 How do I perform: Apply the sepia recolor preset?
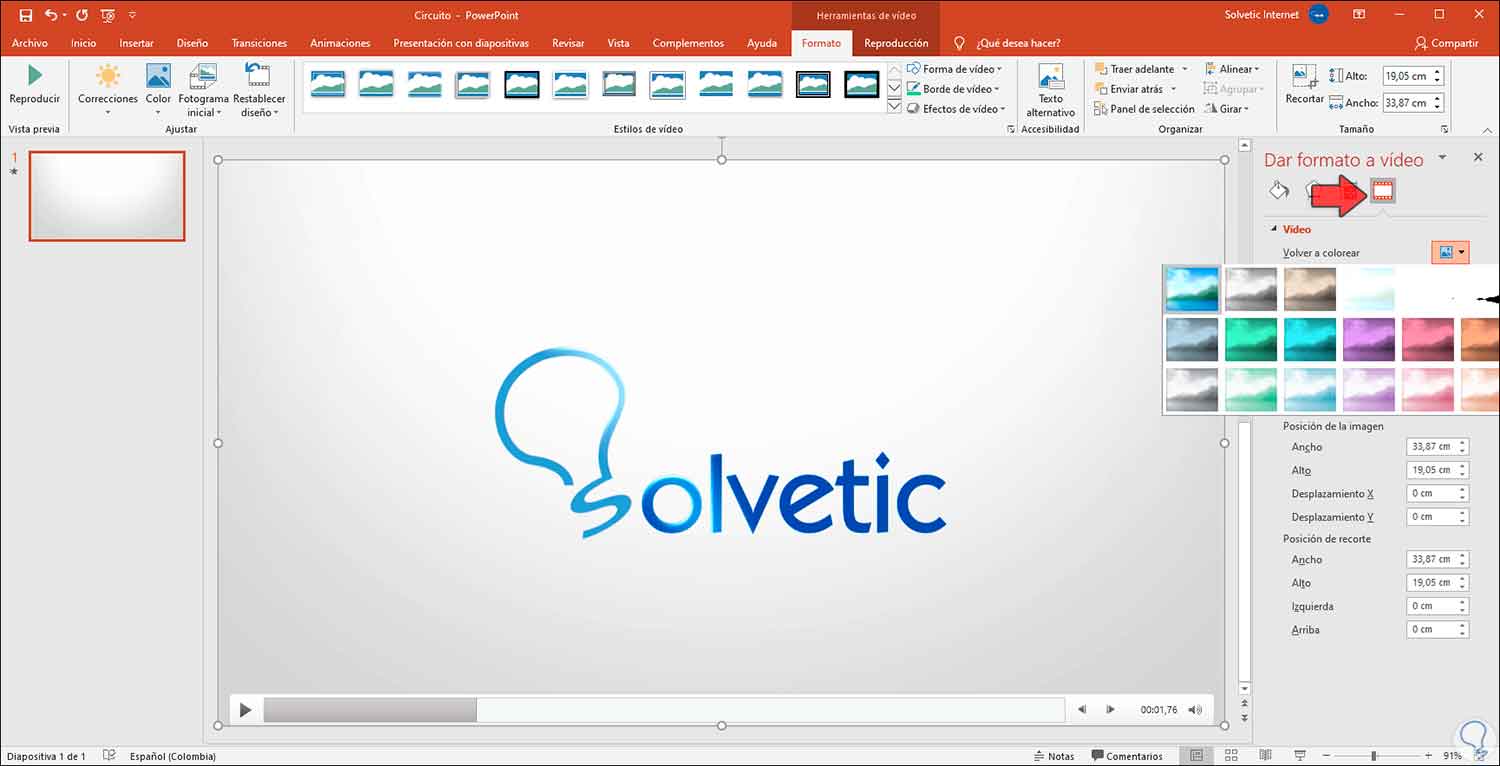(x=1310, y=289)
